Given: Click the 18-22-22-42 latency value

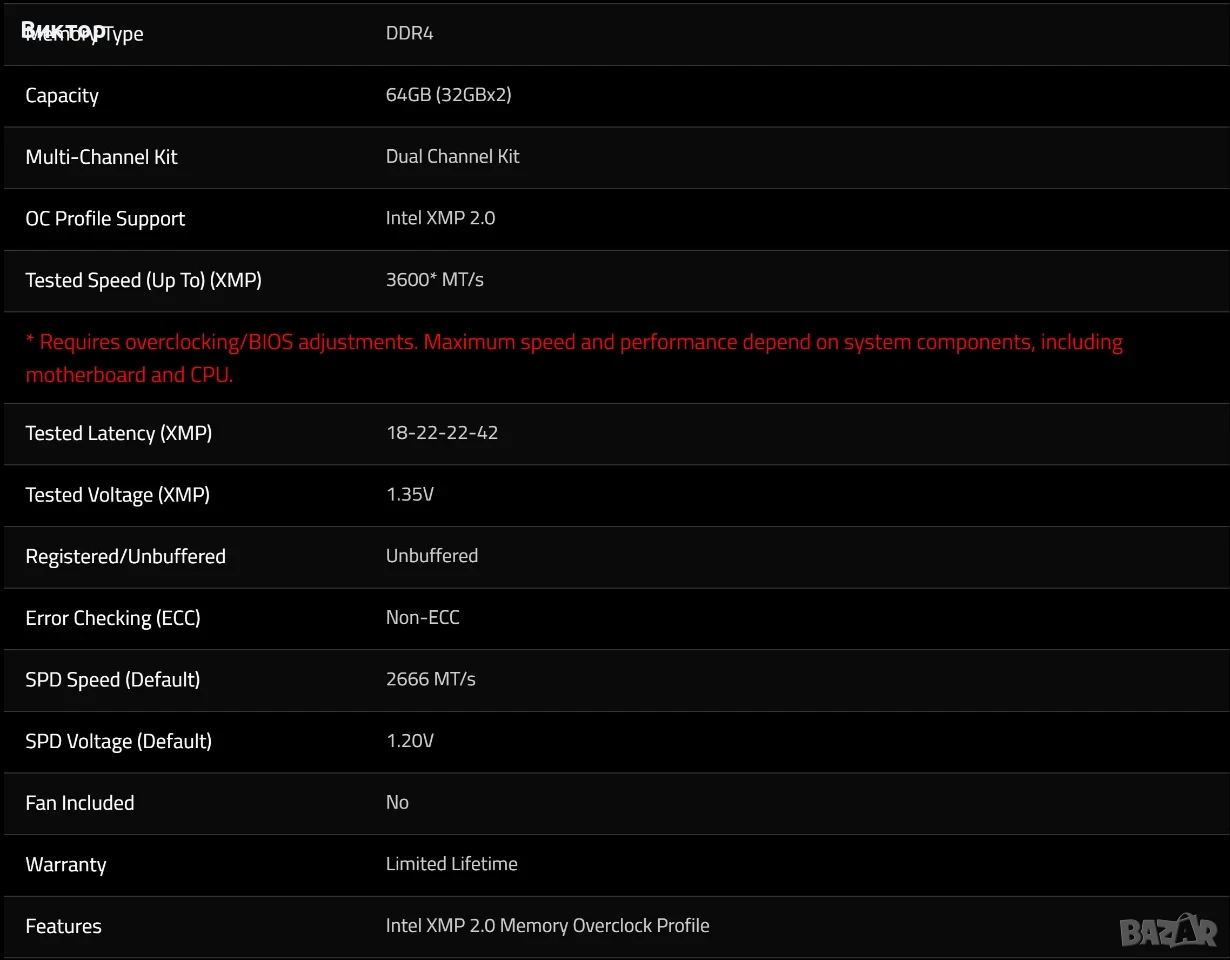Looking at the screenshot, I should [442, 432].
